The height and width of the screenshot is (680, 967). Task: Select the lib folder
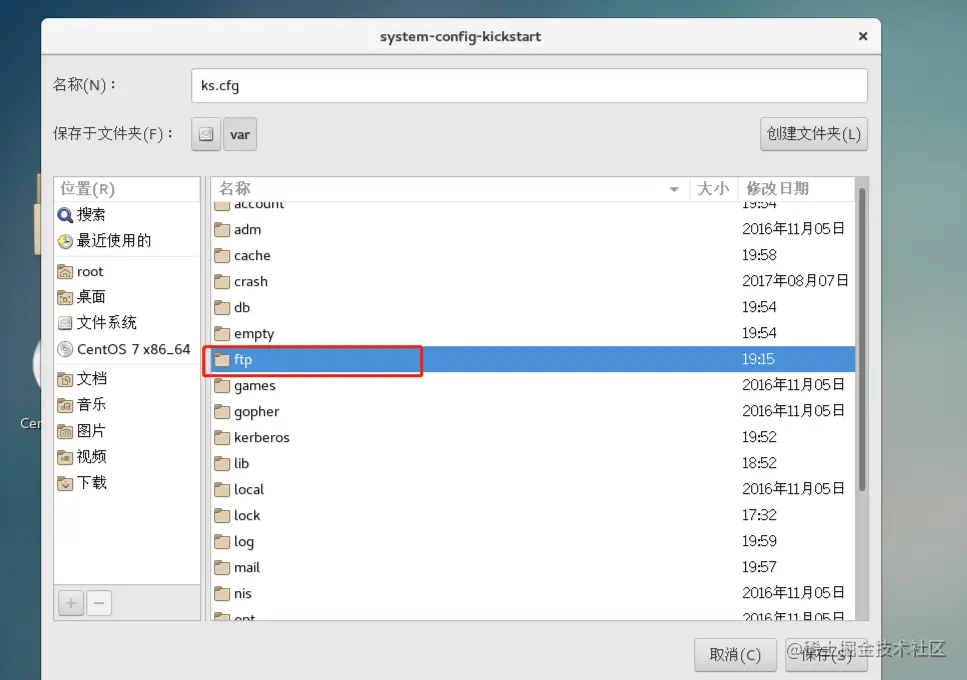533,463
